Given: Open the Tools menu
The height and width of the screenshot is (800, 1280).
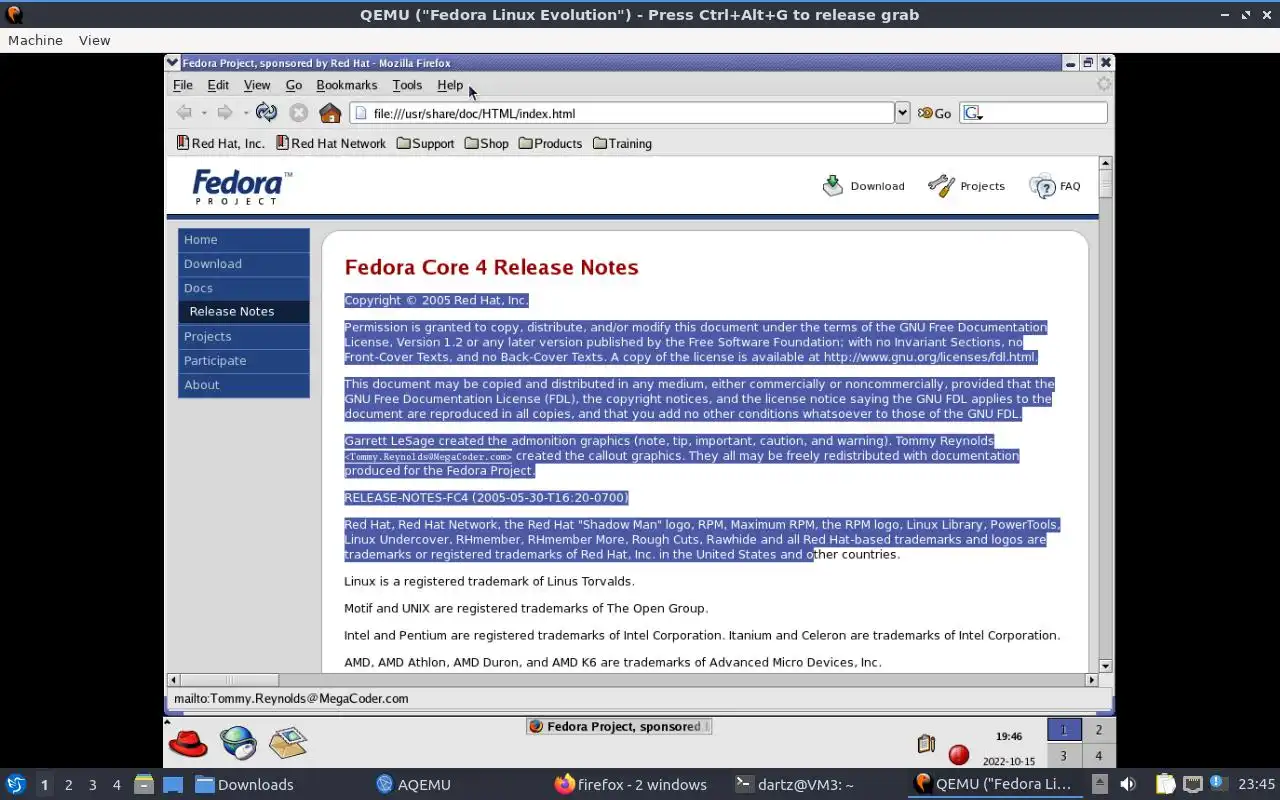Looking at the screenshot, I should click(407, 85).
